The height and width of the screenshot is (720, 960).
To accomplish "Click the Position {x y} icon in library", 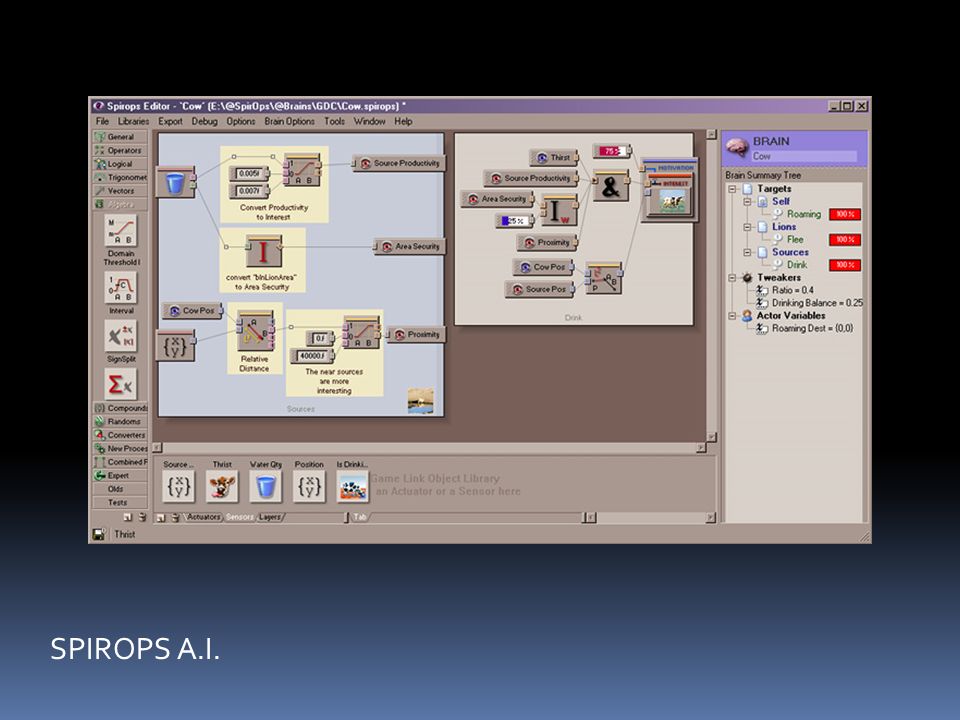I will (309, 487).
